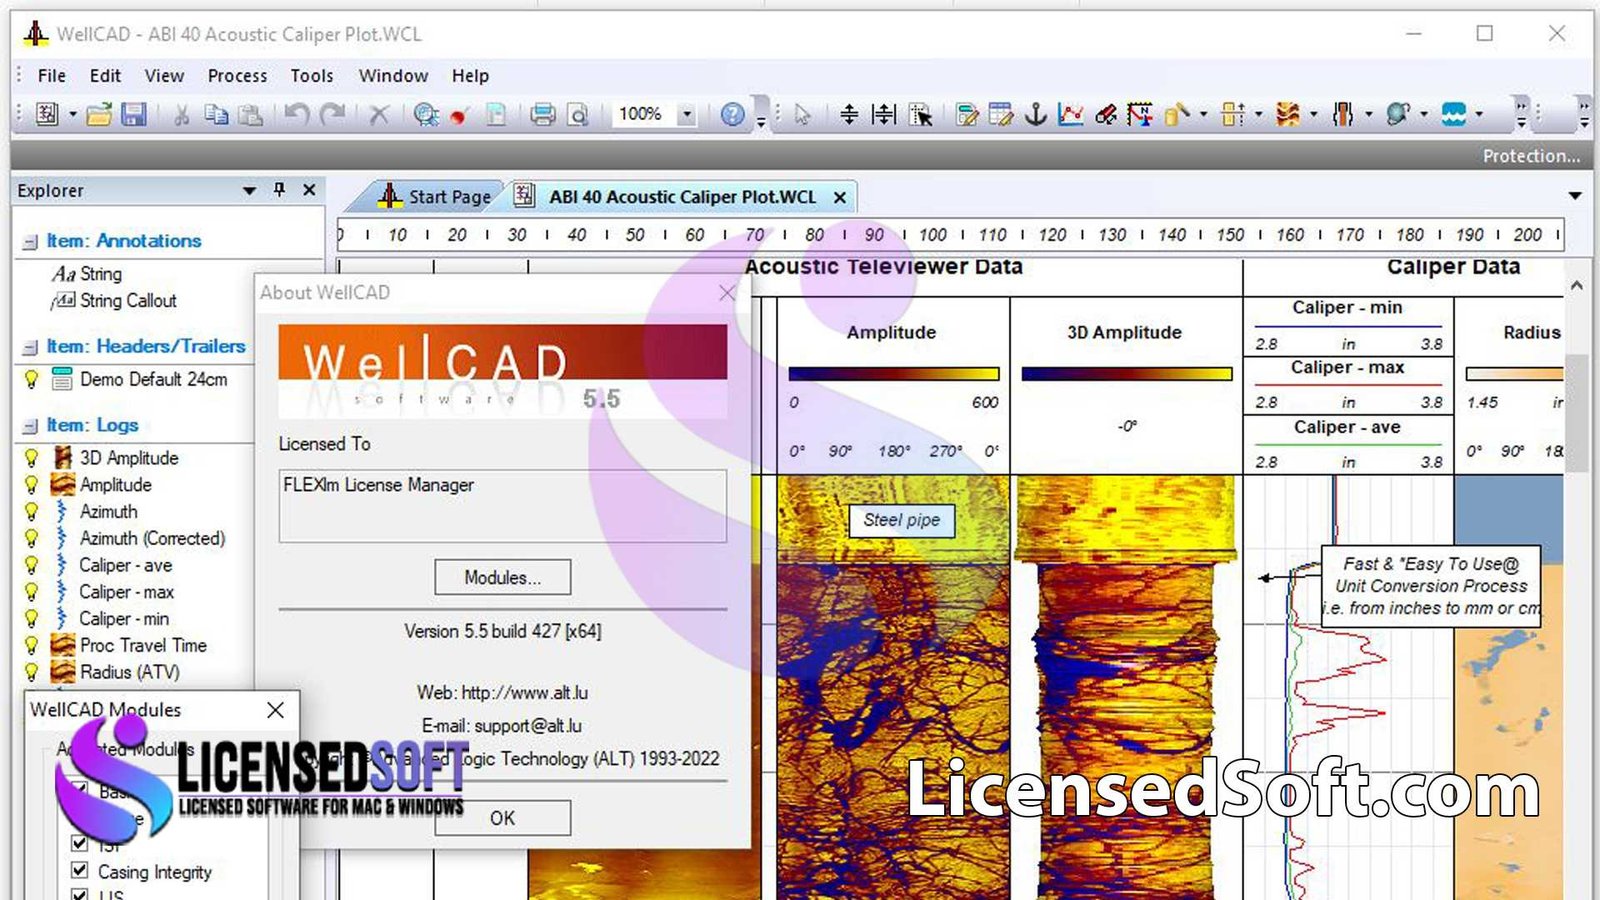The height and width of the screenshot is (900, 1600).
Task: Click the Steel pipe annotation label
Action: [901, 520]
